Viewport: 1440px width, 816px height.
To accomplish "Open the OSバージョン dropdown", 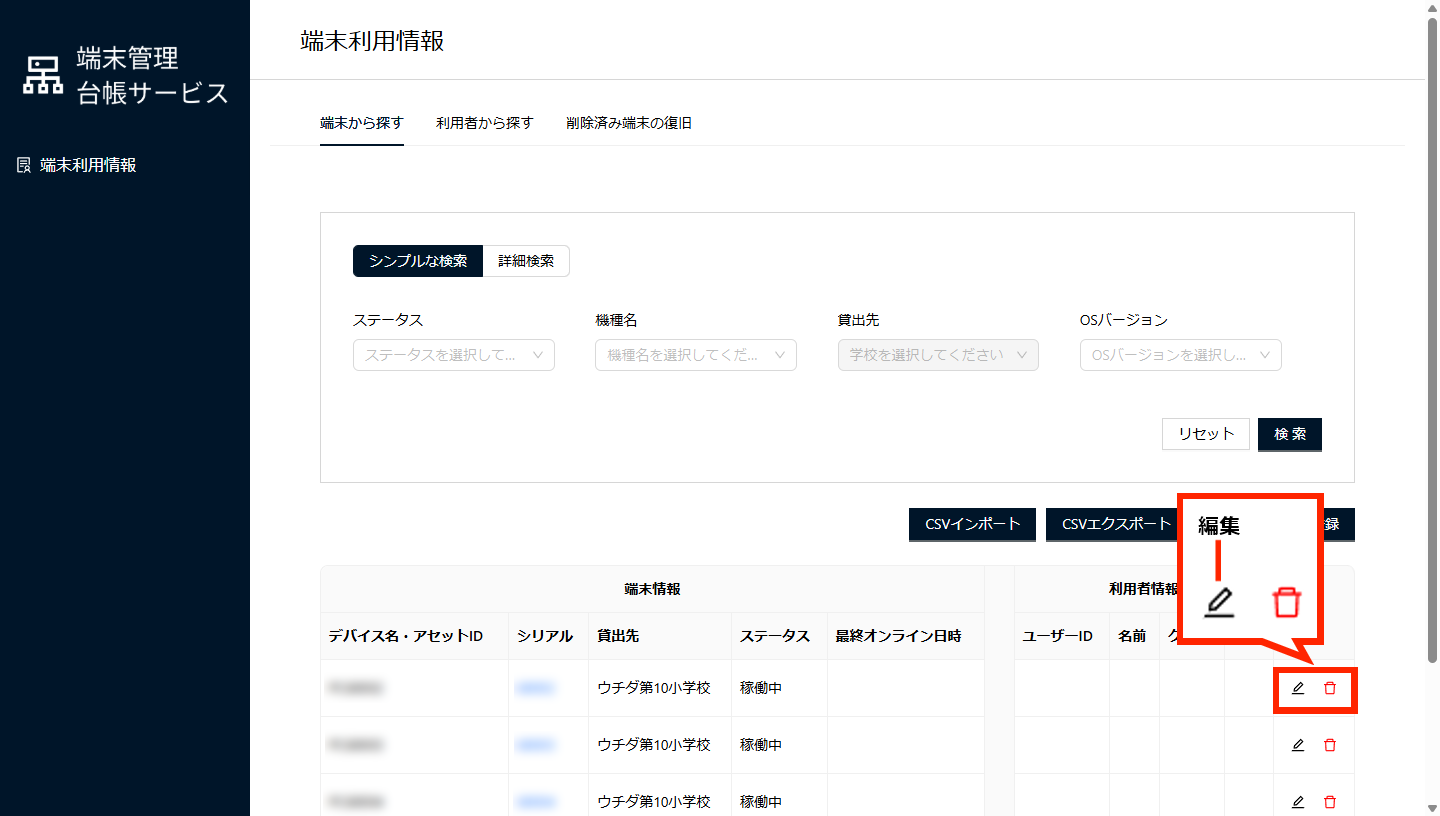I will pyautogui.click(x=1180, y=355).
